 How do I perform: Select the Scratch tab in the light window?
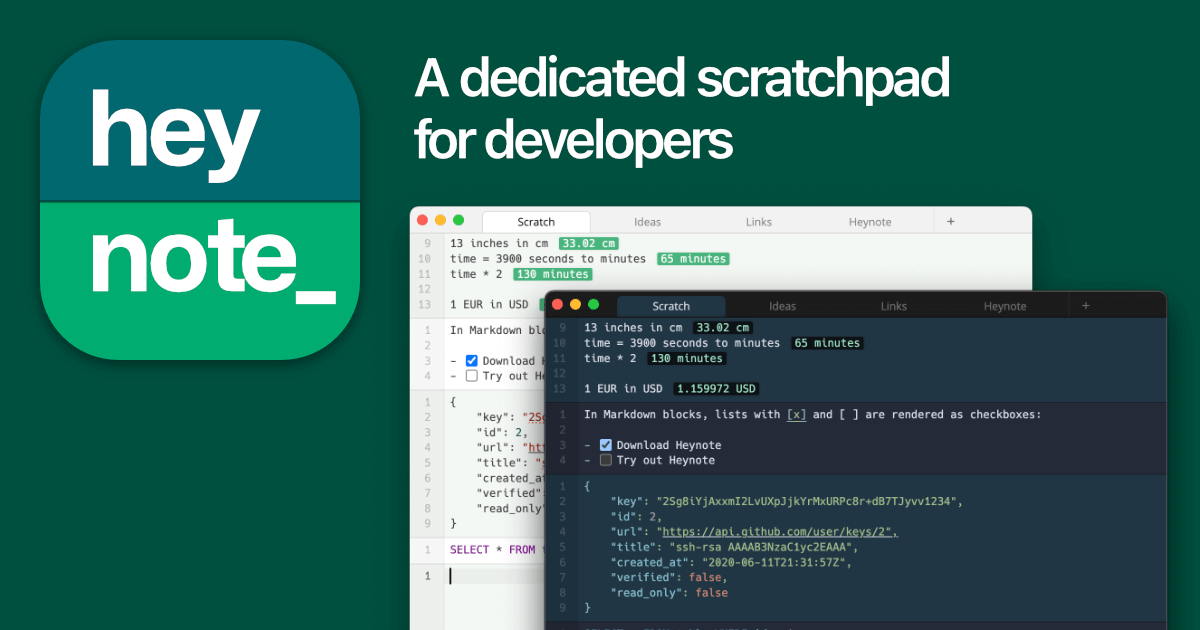(x=536, y=222)
